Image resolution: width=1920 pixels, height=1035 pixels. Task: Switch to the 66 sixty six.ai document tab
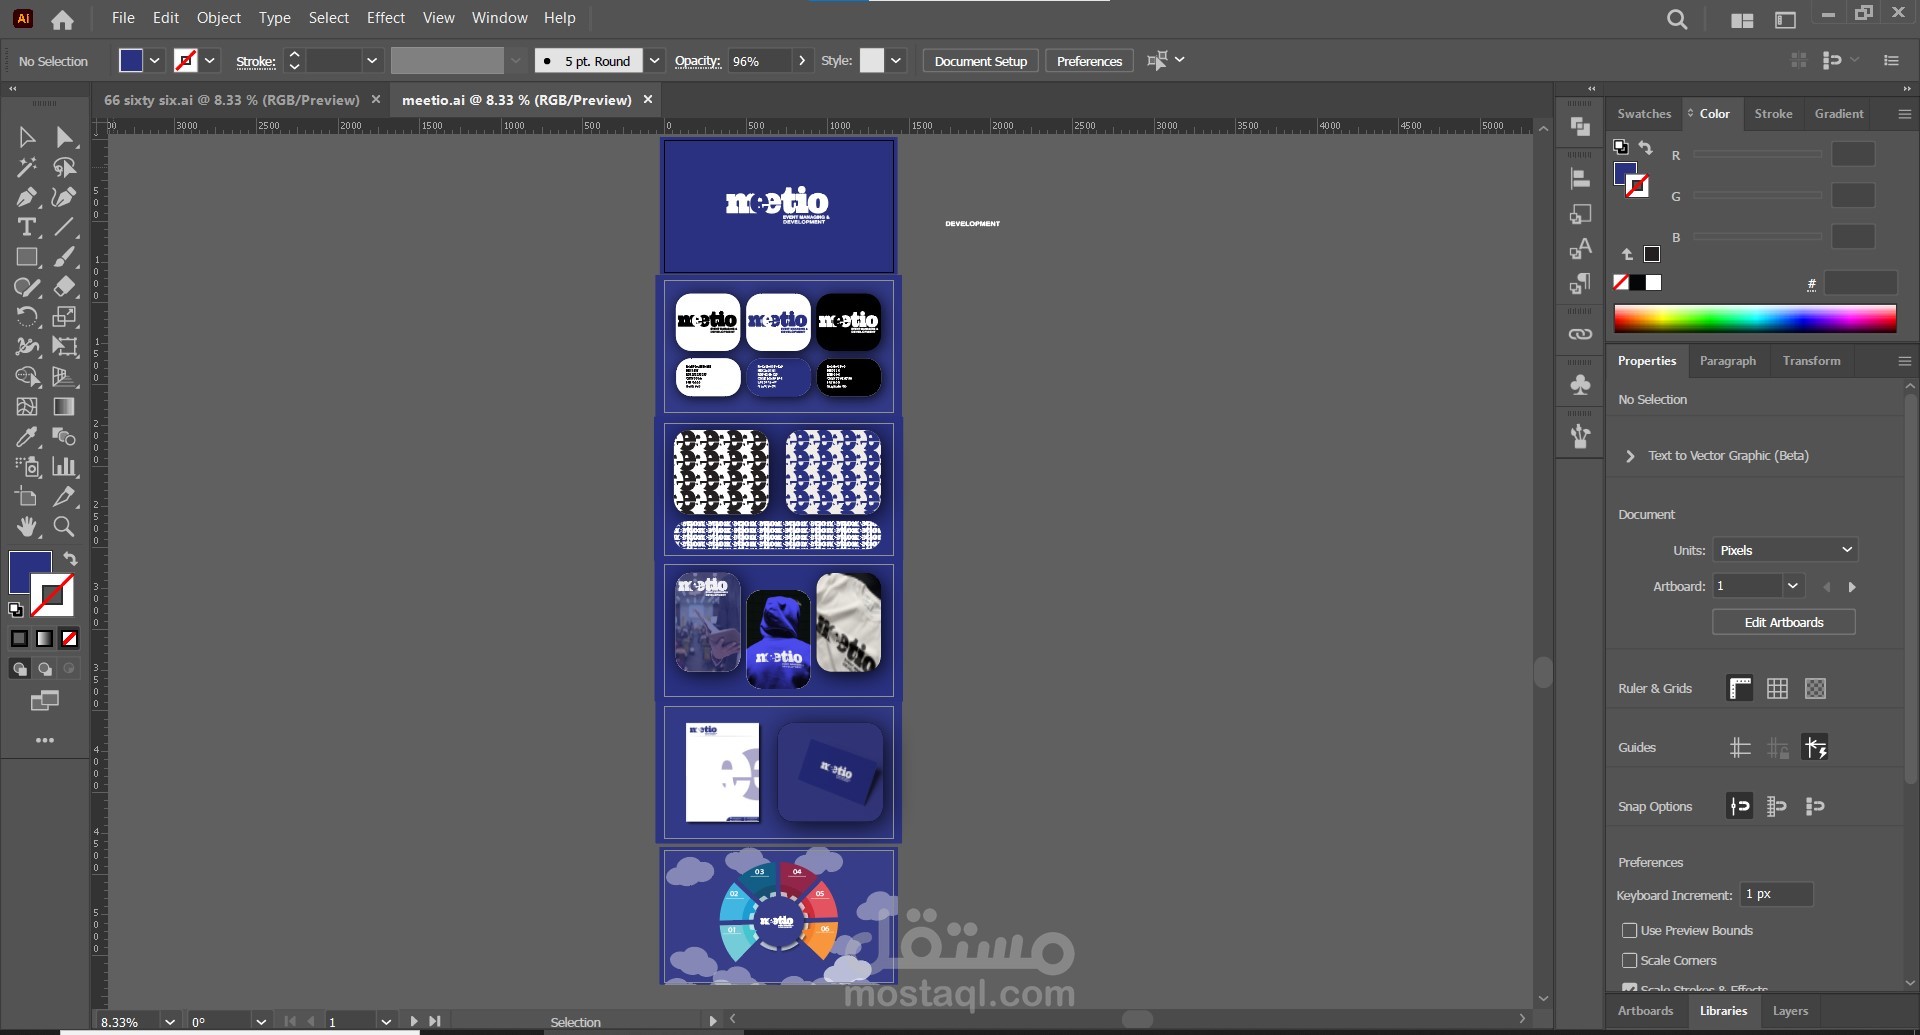[231, 100]
